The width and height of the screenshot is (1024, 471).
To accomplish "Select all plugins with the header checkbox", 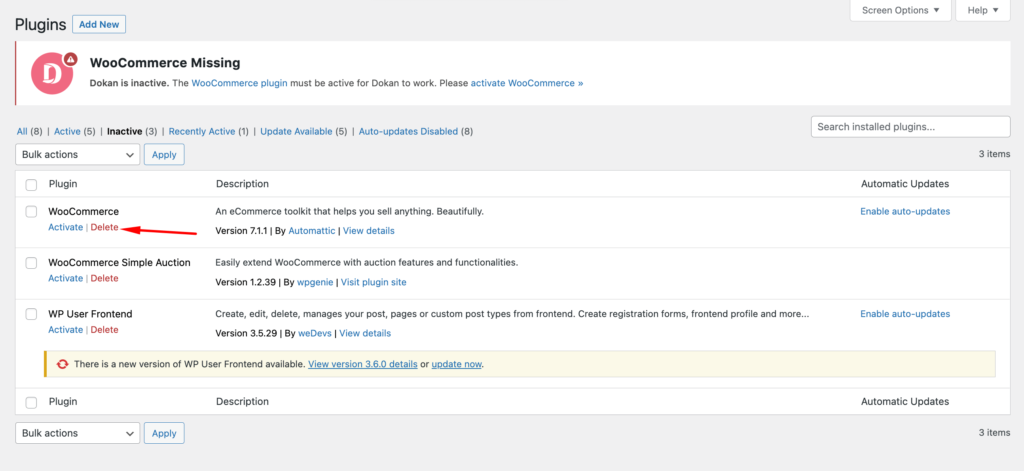I will (31, 185).
